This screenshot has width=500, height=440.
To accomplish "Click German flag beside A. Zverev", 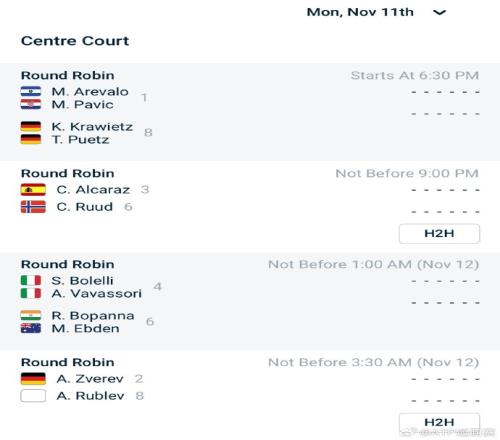I will pos(33,379).
